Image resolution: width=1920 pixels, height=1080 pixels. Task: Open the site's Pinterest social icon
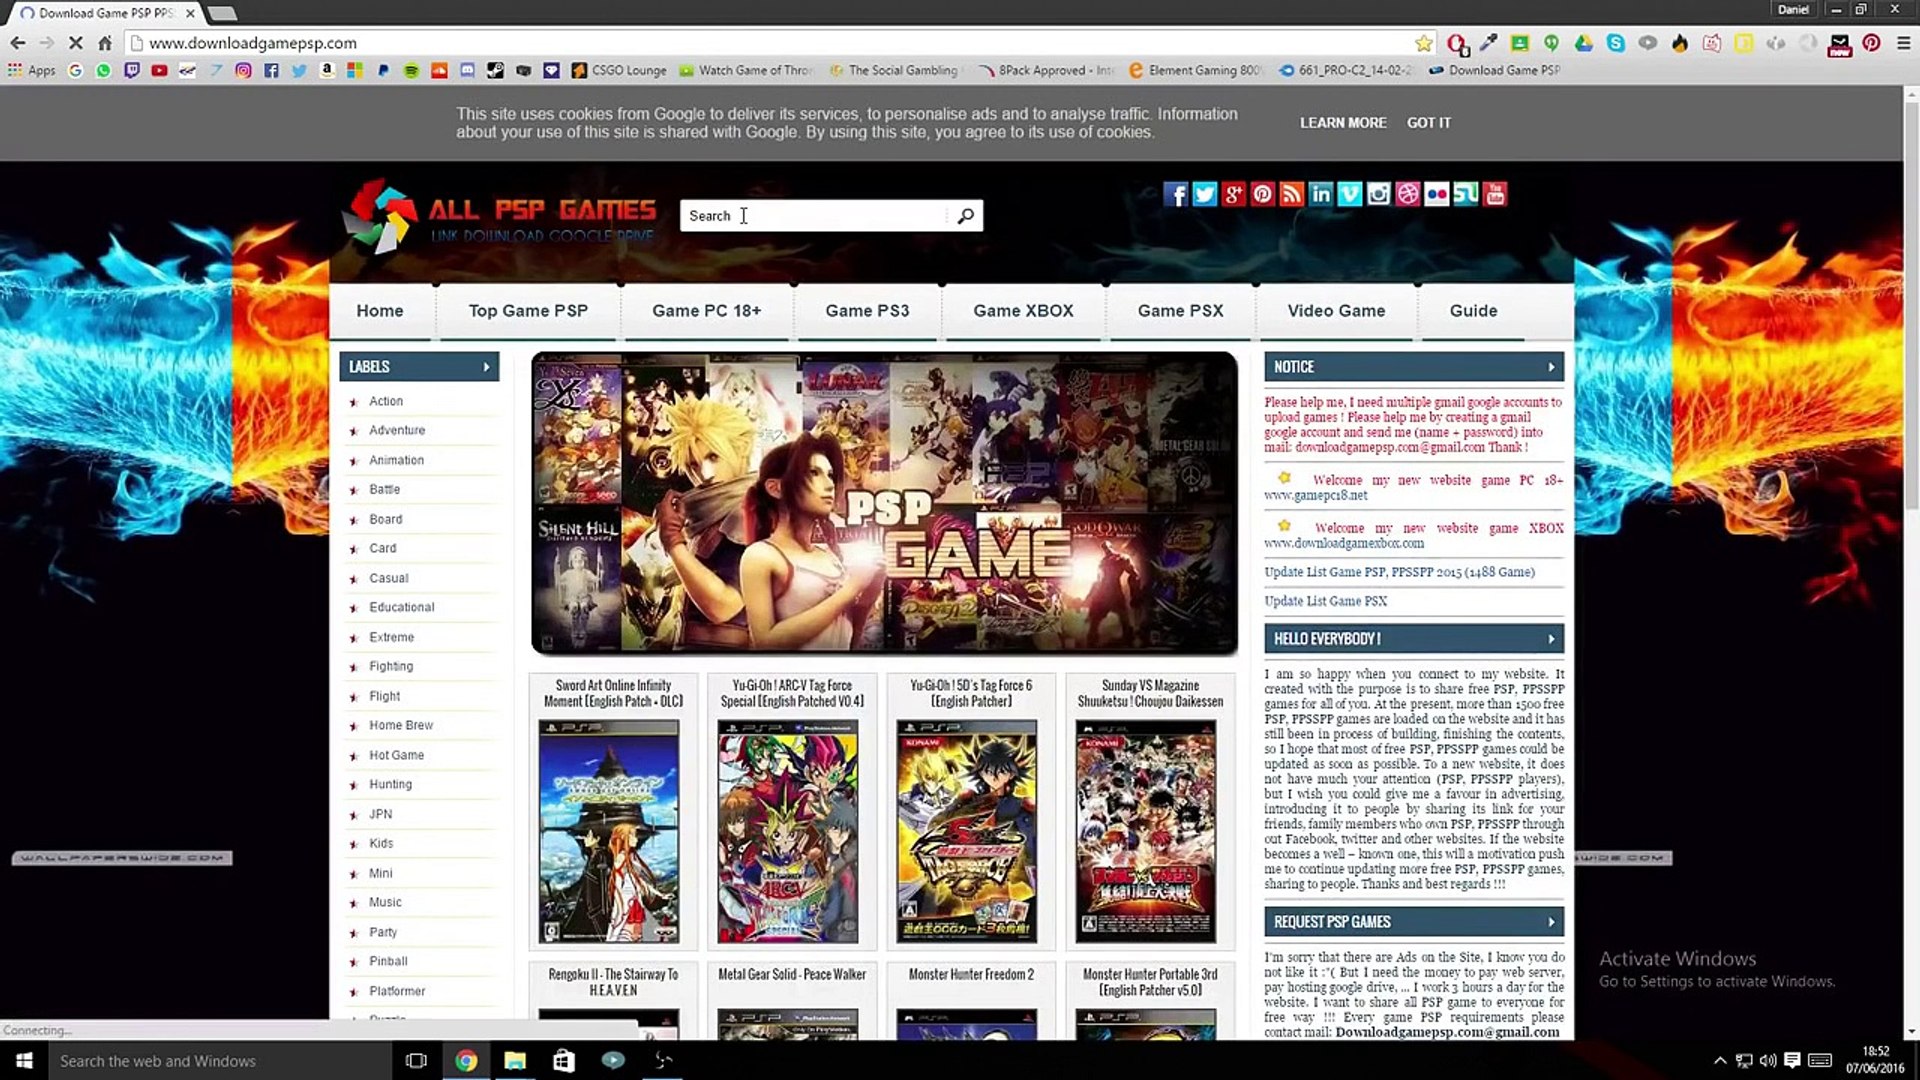[x=1262, y=194]
